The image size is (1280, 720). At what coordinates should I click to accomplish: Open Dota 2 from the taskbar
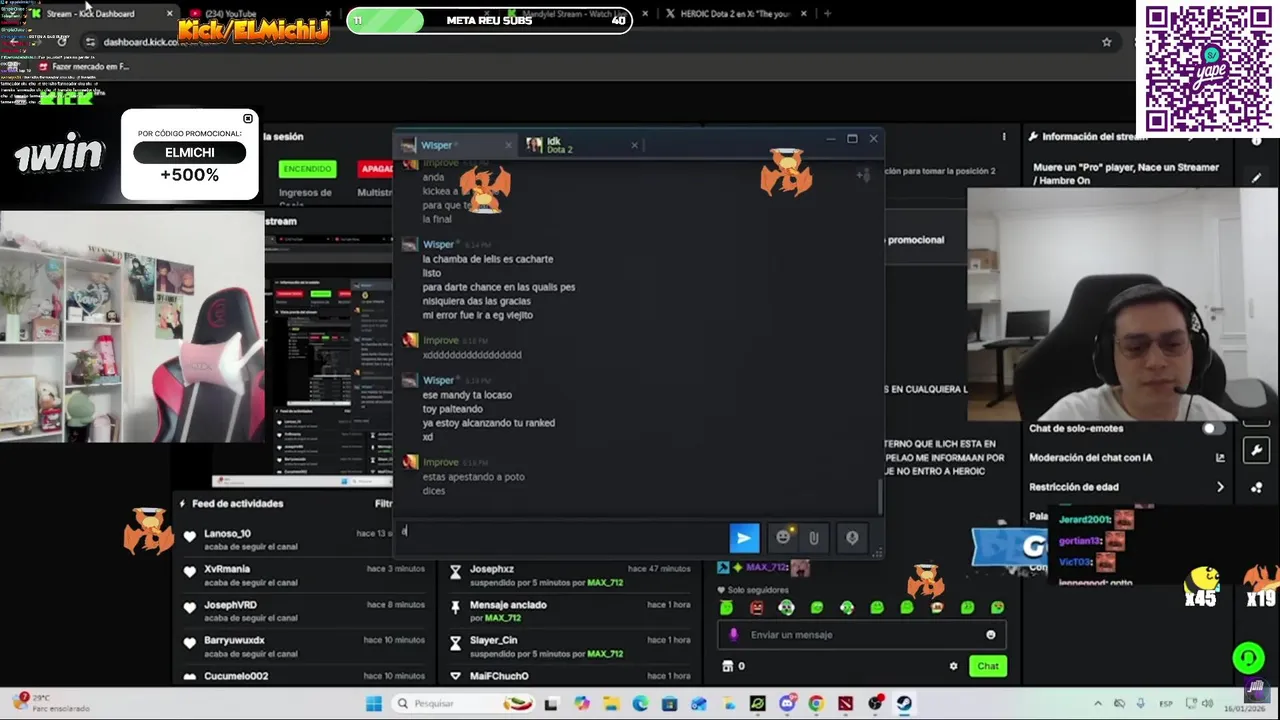pyautogui.click(x=845, y=704)
